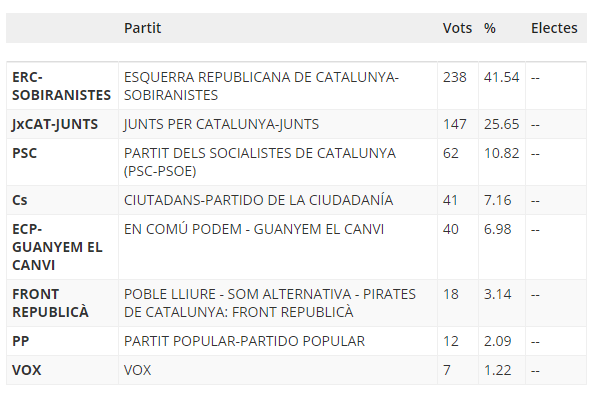Click the % column header
The width and height of the screenshot is (607, 399).
point(489,28)
